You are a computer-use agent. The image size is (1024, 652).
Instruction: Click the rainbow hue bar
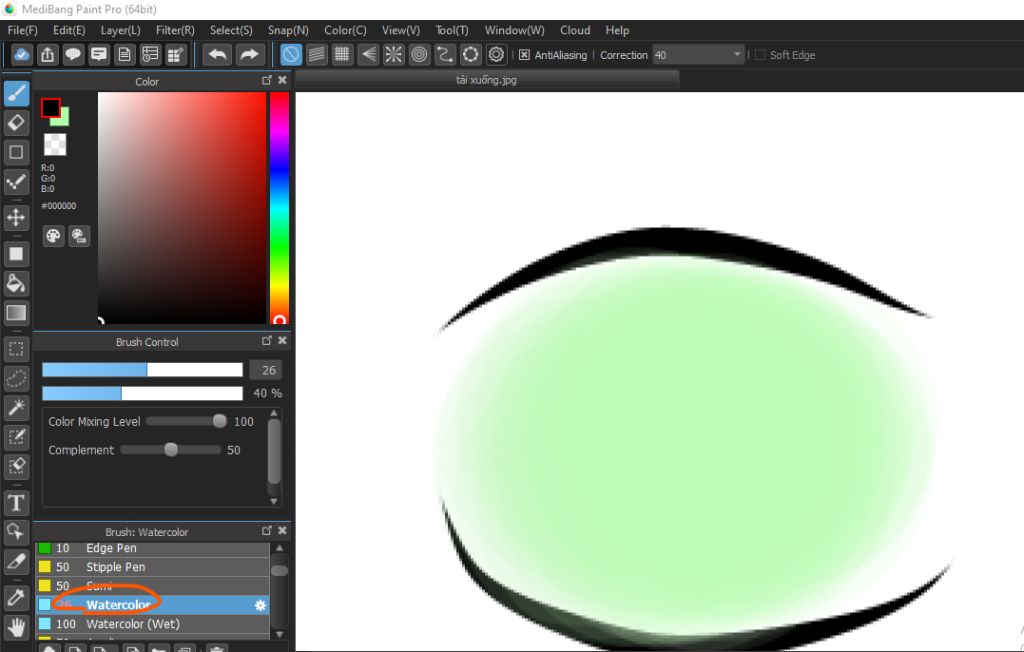point(280,208)
